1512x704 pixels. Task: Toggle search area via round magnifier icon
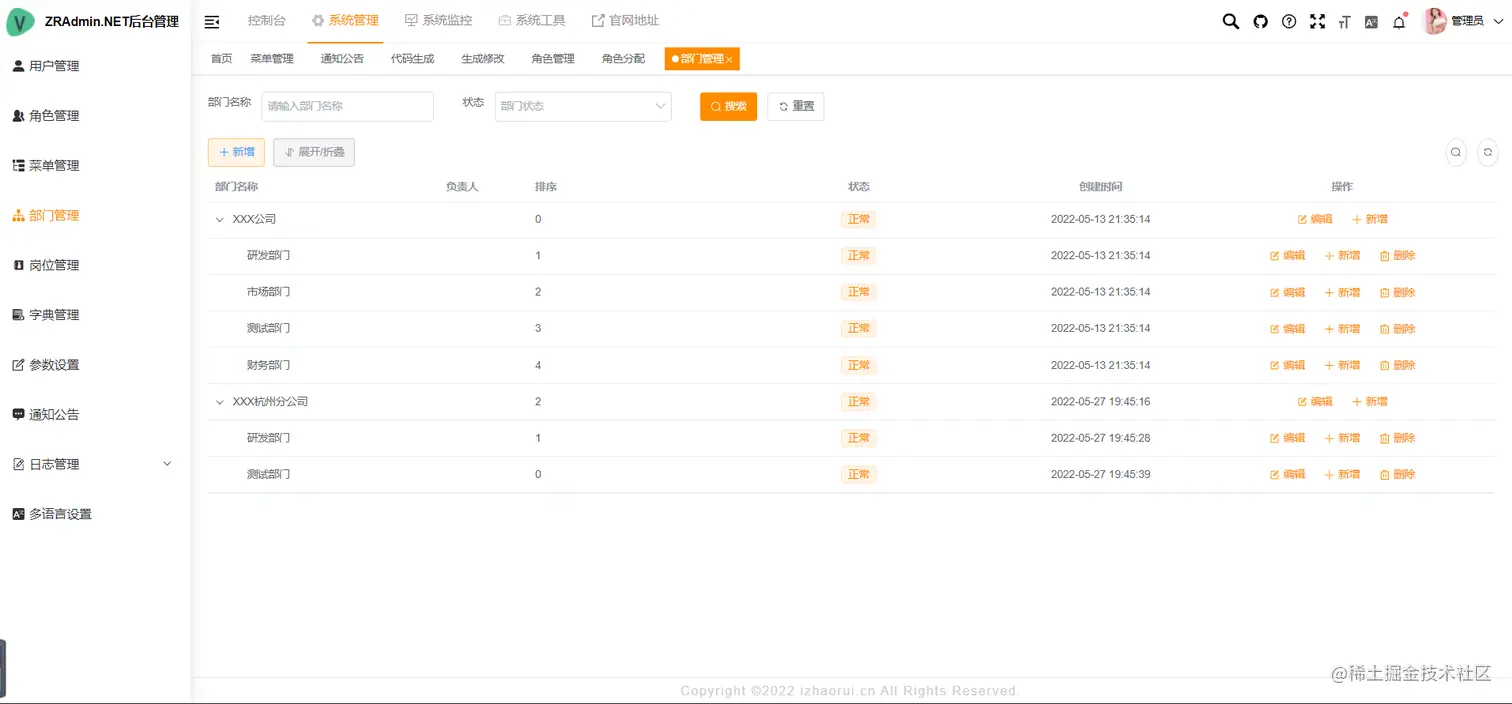[x=1456, y=152]
